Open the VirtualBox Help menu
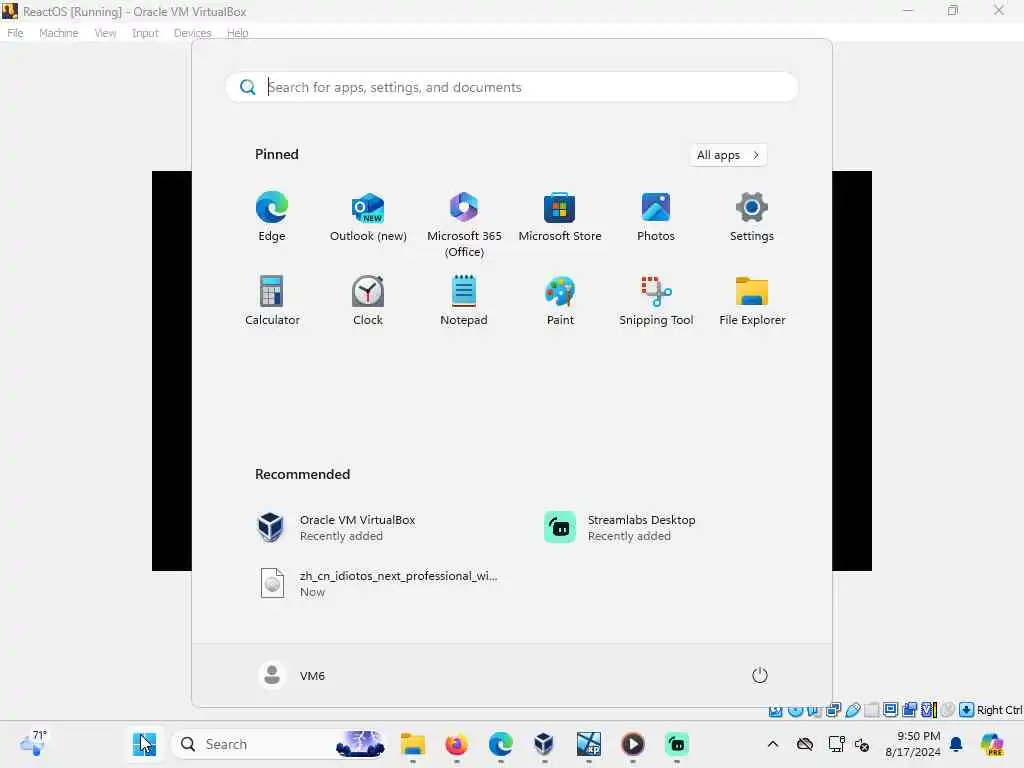Screen dimensions: 1024x768 [x=238, y=33]
